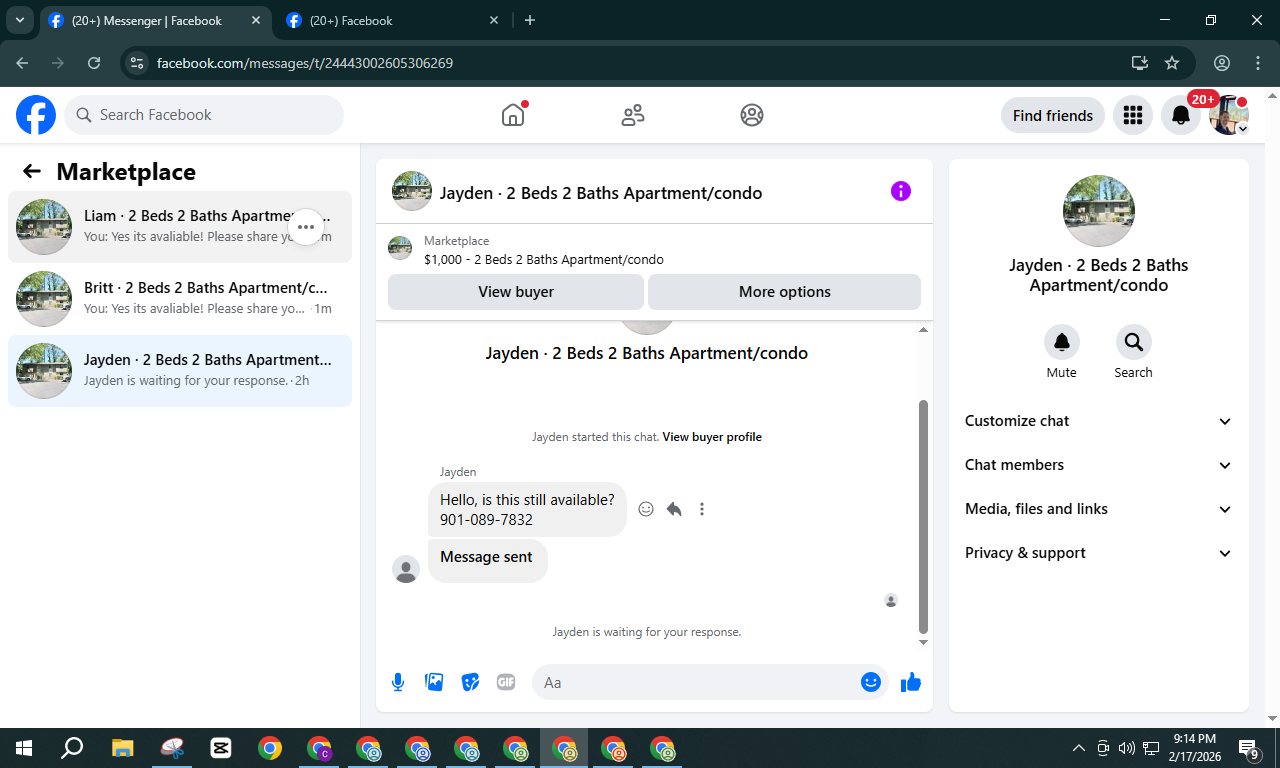The image size is (1280, 768).
Task: Expand the Customize chat section
Action: [x=1099, y=421]
